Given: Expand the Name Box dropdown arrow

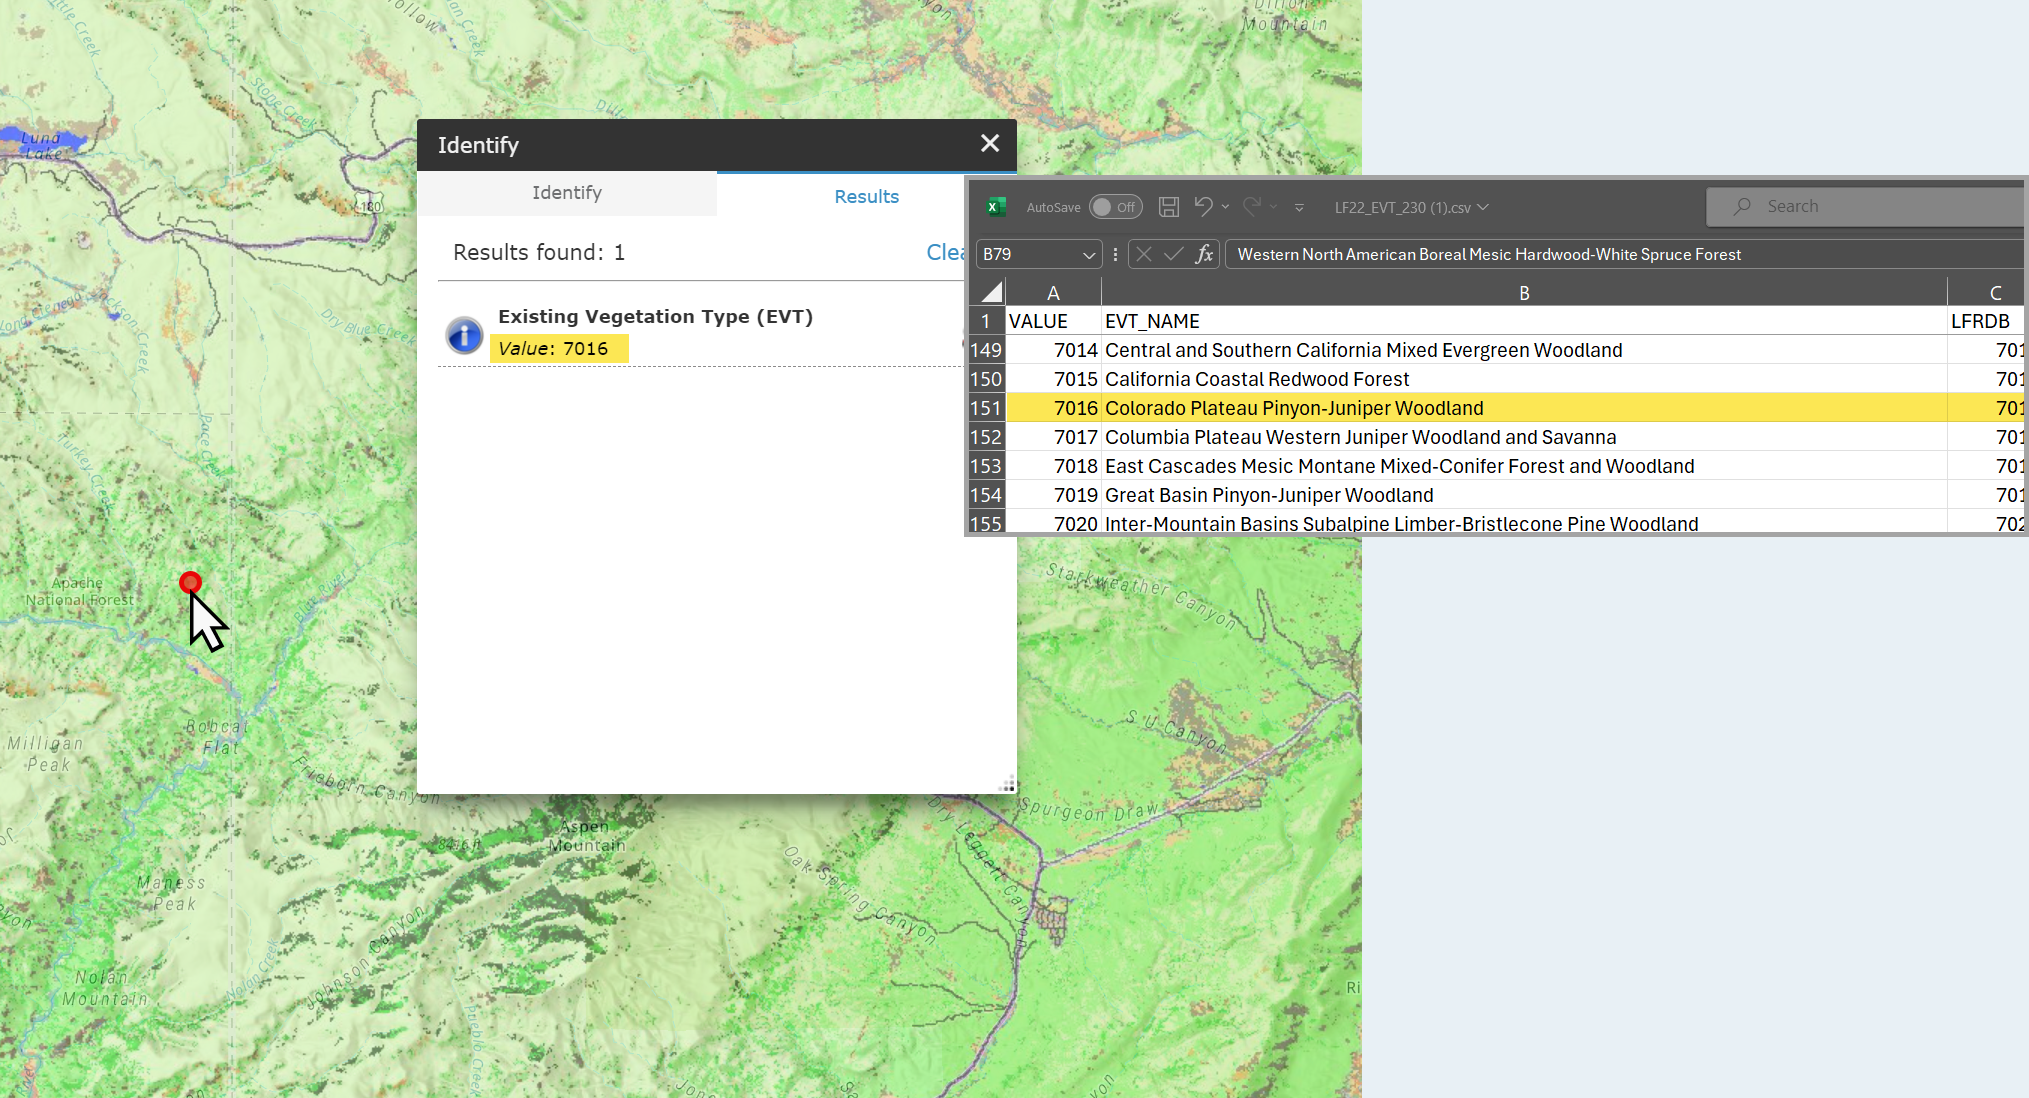Looking at the screenshot, I should point(1089,255).
